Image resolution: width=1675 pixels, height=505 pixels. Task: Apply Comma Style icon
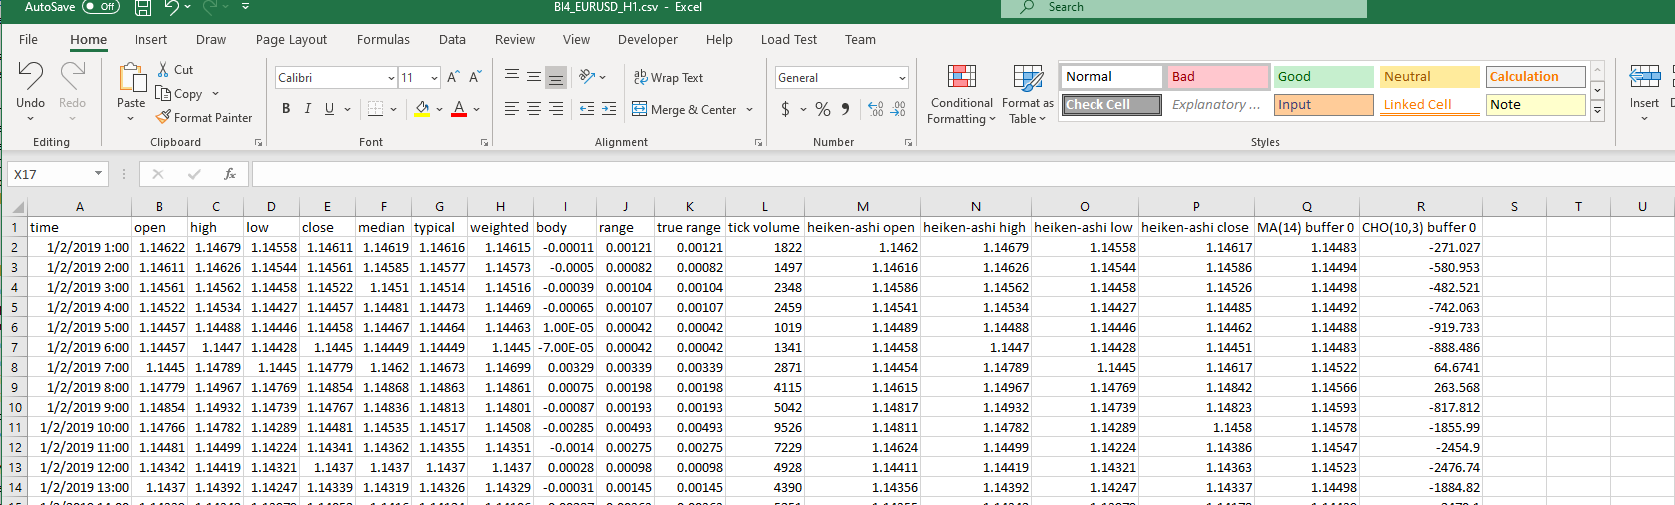coord(846,108)
